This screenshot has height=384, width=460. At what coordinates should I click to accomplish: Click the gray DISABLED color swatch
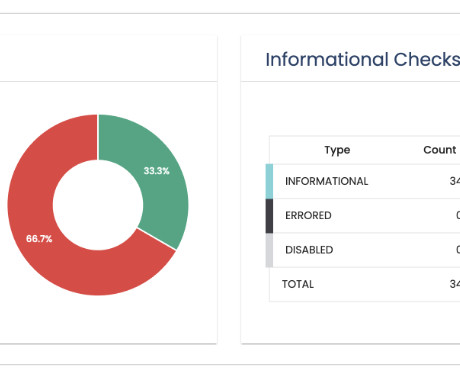tap(269, 250)
